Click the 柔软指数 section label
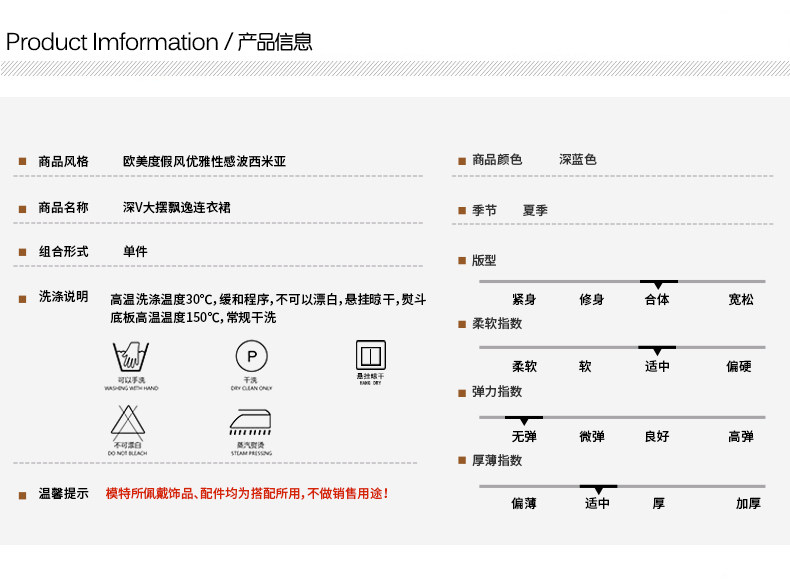The height and width of the screenshot is (584, 790). pyautogui.click(x=497, y=323)
